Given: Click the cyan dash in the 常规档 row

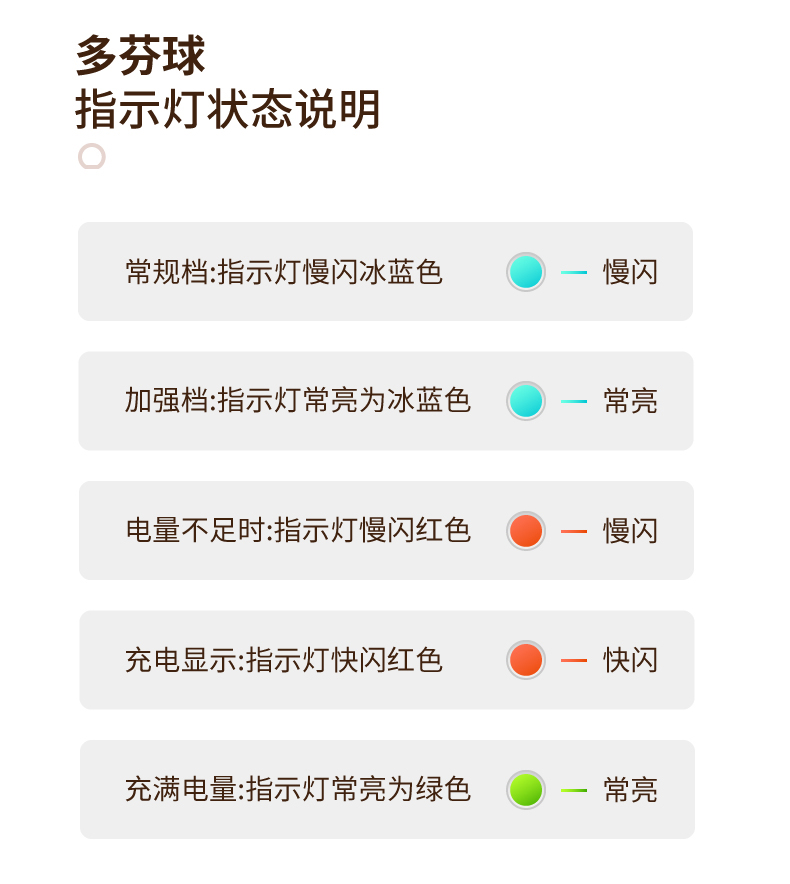Looking at the screenshot, I should [574, 272].
